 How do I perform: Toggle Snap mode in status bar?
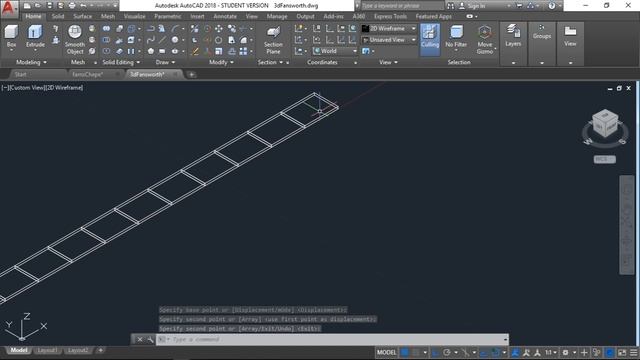tap(416, 352)
